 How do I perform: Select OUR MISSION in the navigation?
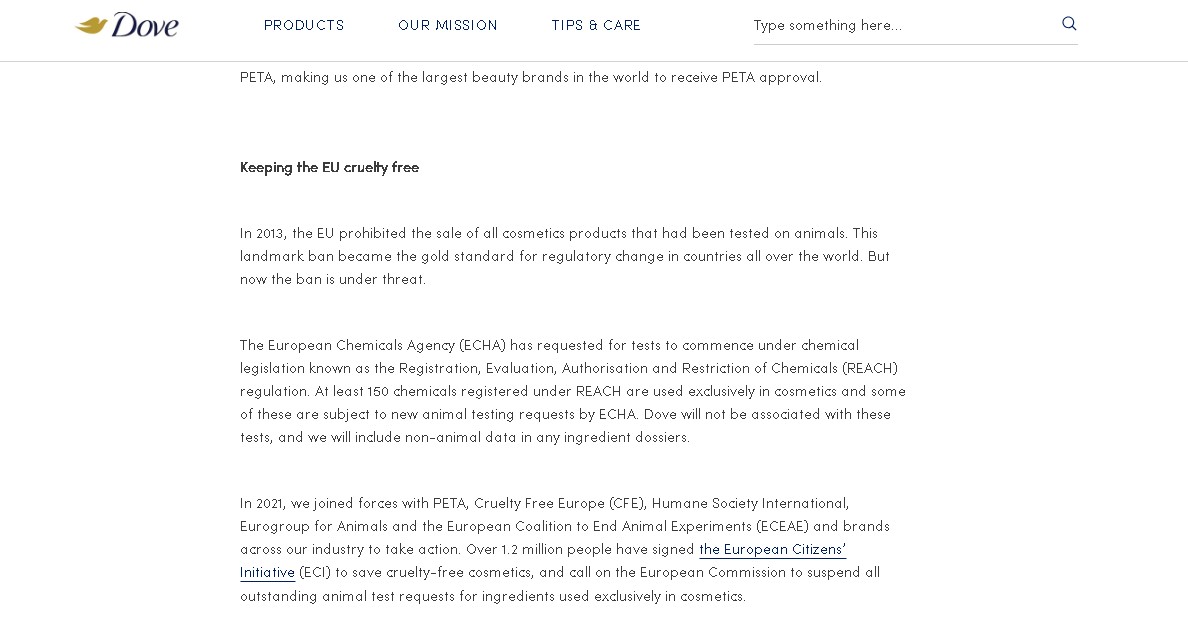click(448, 25)
